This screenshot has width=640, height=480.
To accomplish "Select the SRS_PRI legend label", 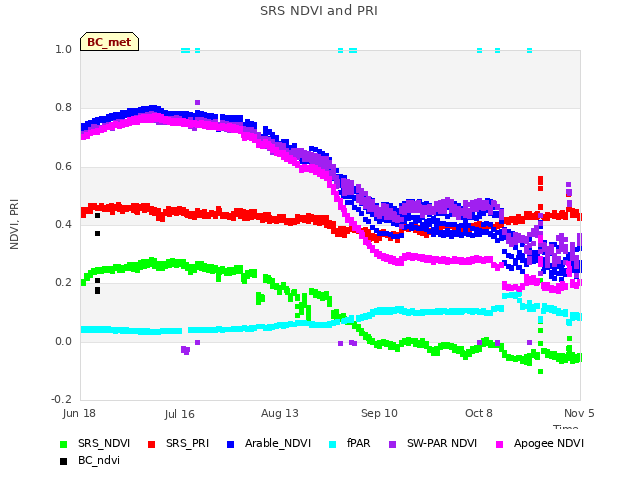I will (187, 444).
